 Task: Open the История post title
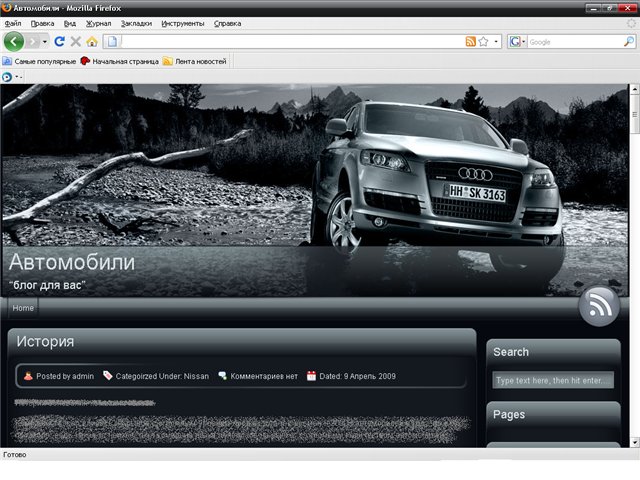click(45, 341)
